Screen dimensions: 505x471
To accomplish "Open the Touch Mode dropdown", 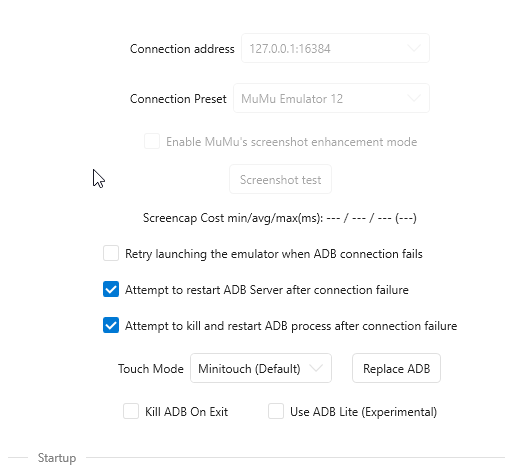I will click(261, 368).
